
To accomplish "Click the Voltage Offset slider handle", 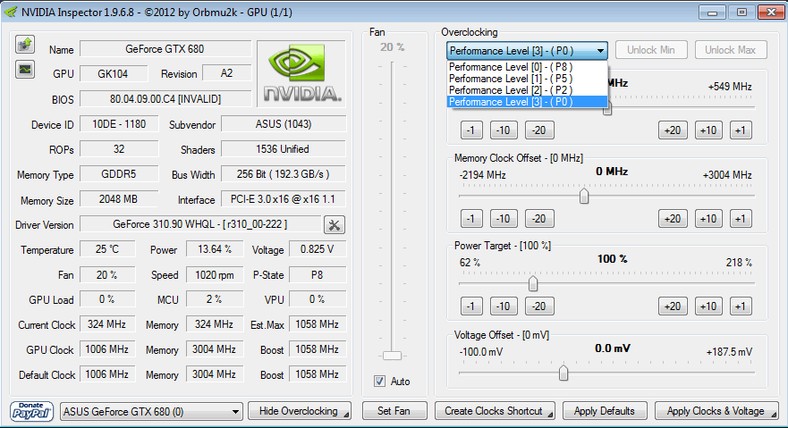I will (x=563, y=373).
